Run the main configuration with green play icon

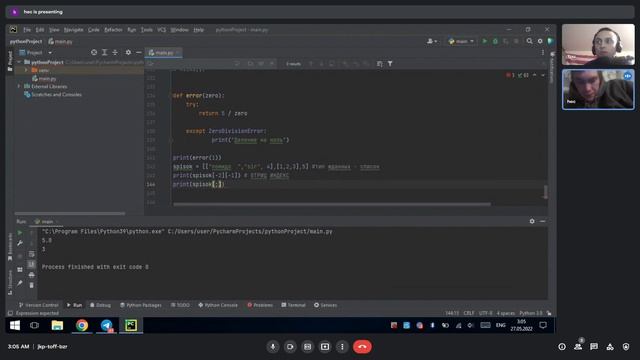[484, 41]
